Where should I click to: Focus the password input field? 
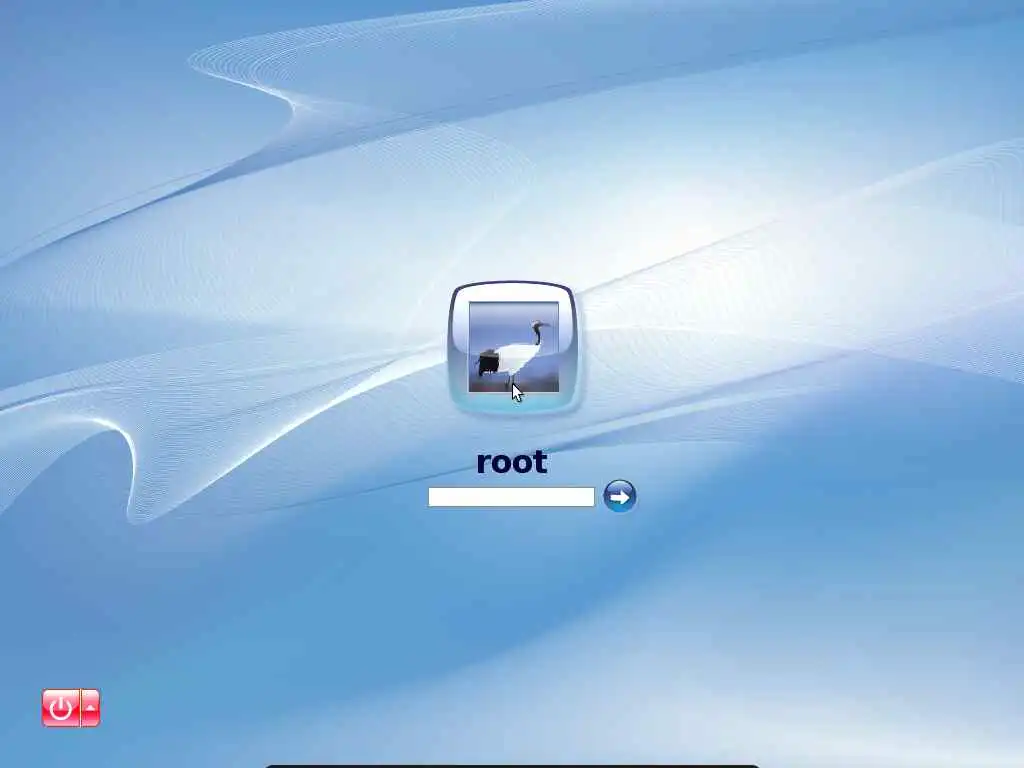tap(511, 497)
